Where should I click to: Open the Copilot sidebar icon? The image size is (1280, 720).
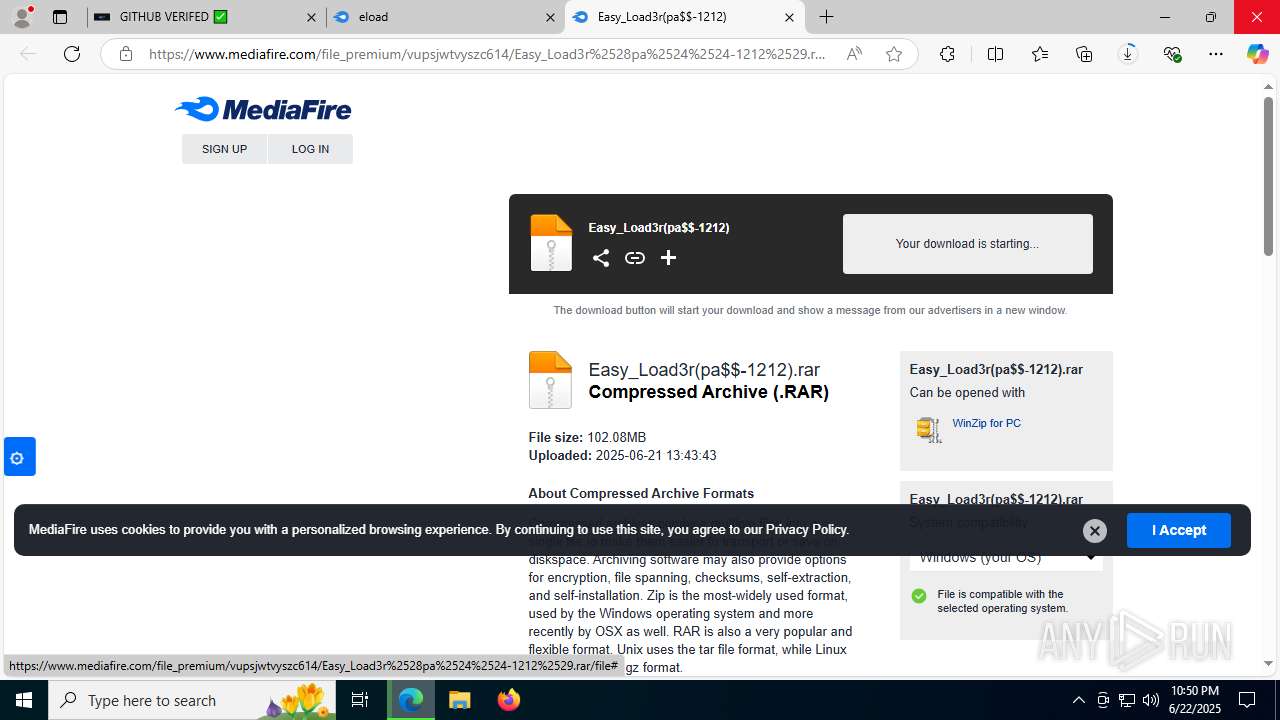[1257, 54]
